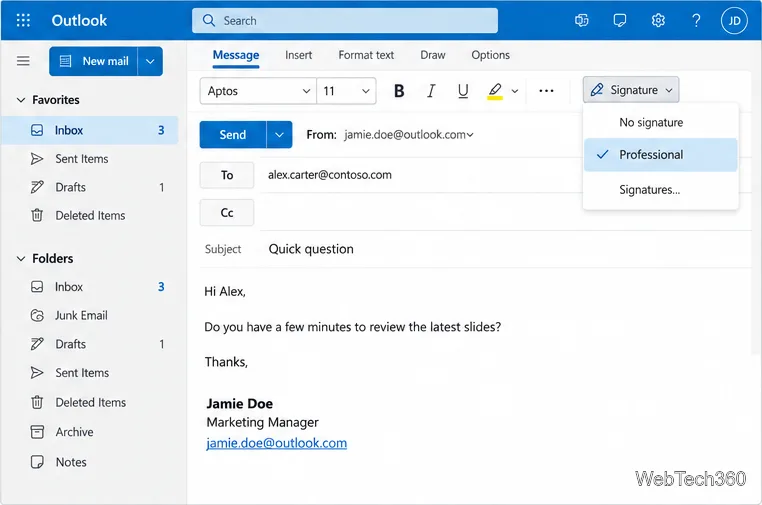762x505 pixels.
Task: Switch to the Format text tab
Action: 366,55
